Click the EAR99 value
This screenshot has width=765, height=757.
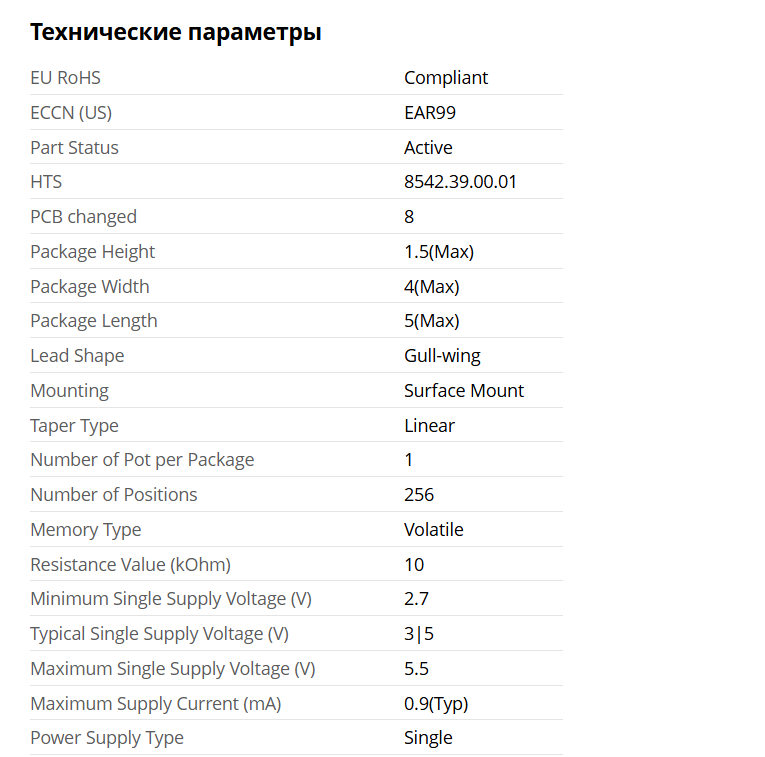point(430,113)
